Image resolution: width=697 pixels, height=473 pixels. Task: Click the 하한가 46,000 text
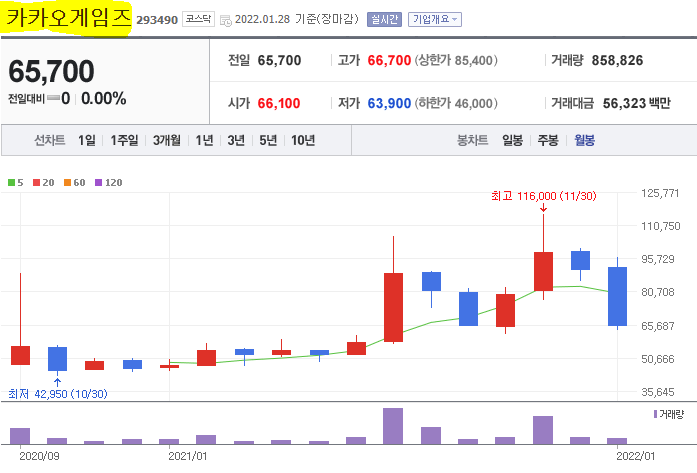[456, 104]
